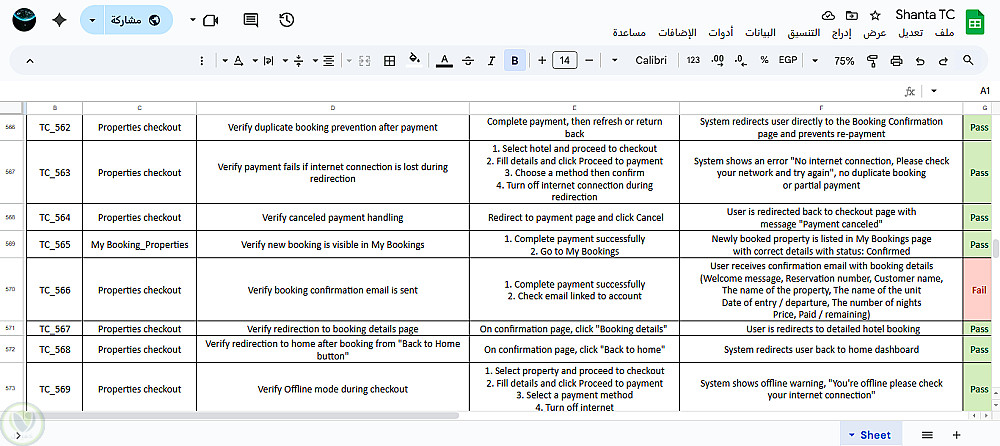Increase font size with plus button

[x=542, y=61]
